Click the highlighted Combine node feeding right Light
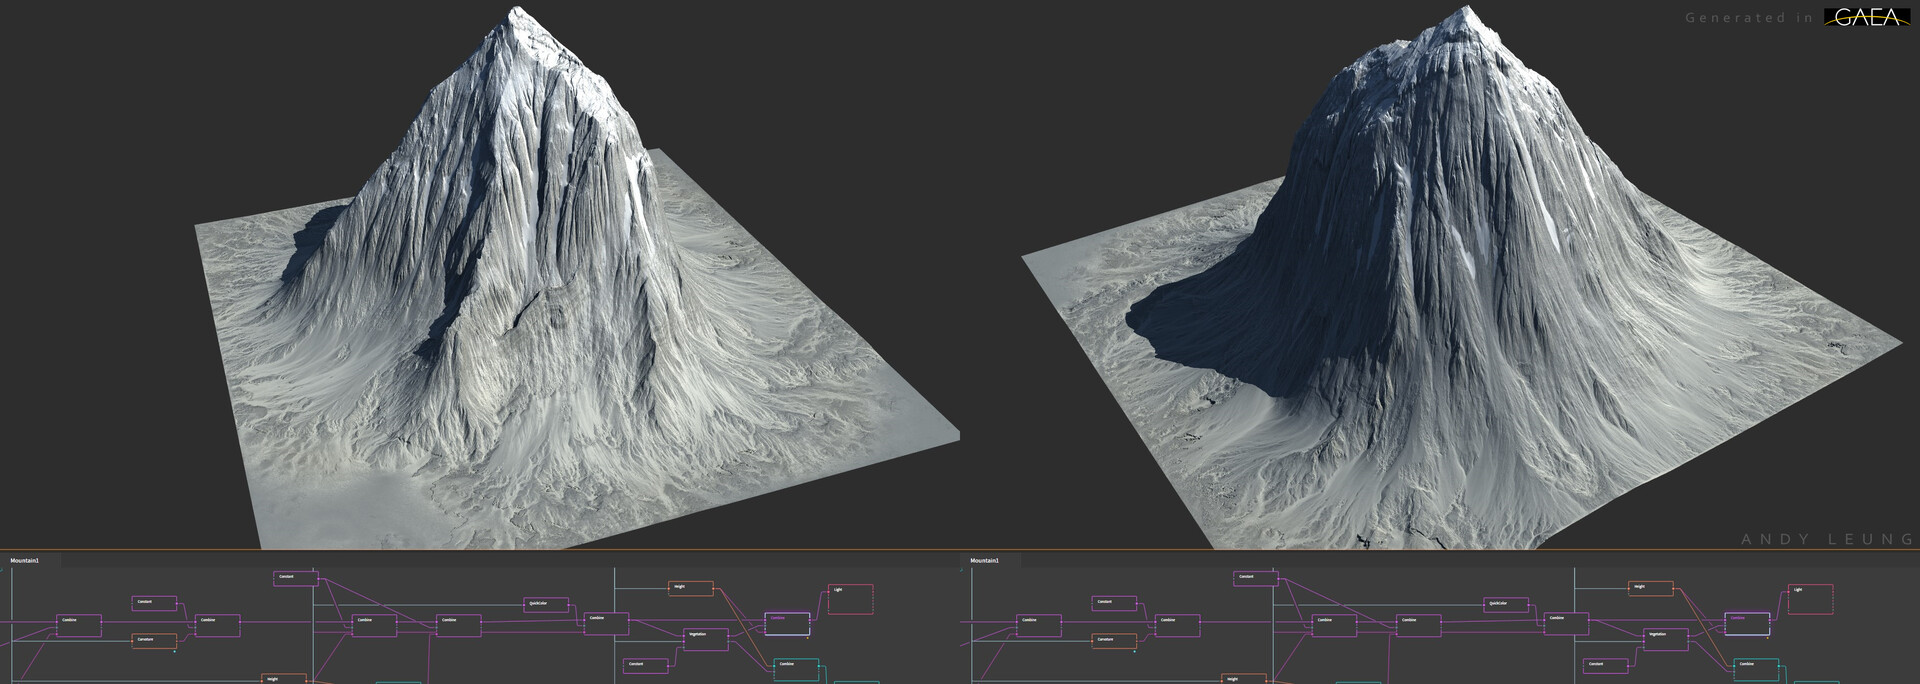This screenshot has width=1920, height=684. click(1747, 623)
